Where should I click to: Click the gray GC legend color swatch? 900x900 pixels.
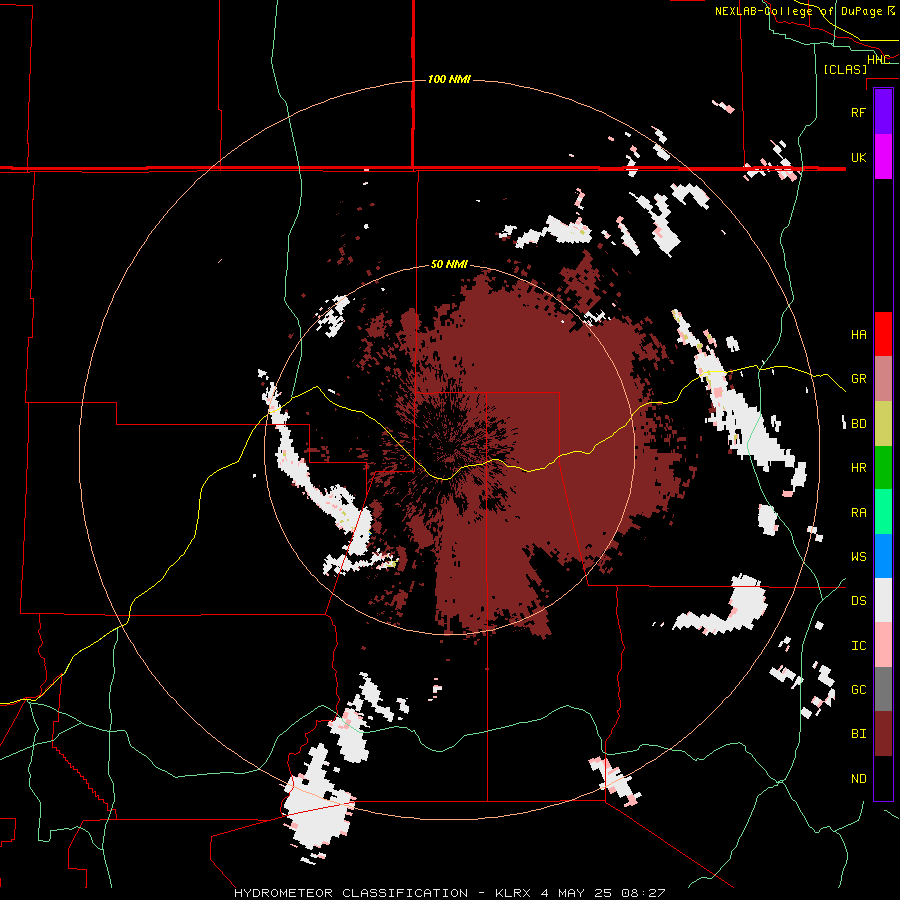click(x=883, y=689)
